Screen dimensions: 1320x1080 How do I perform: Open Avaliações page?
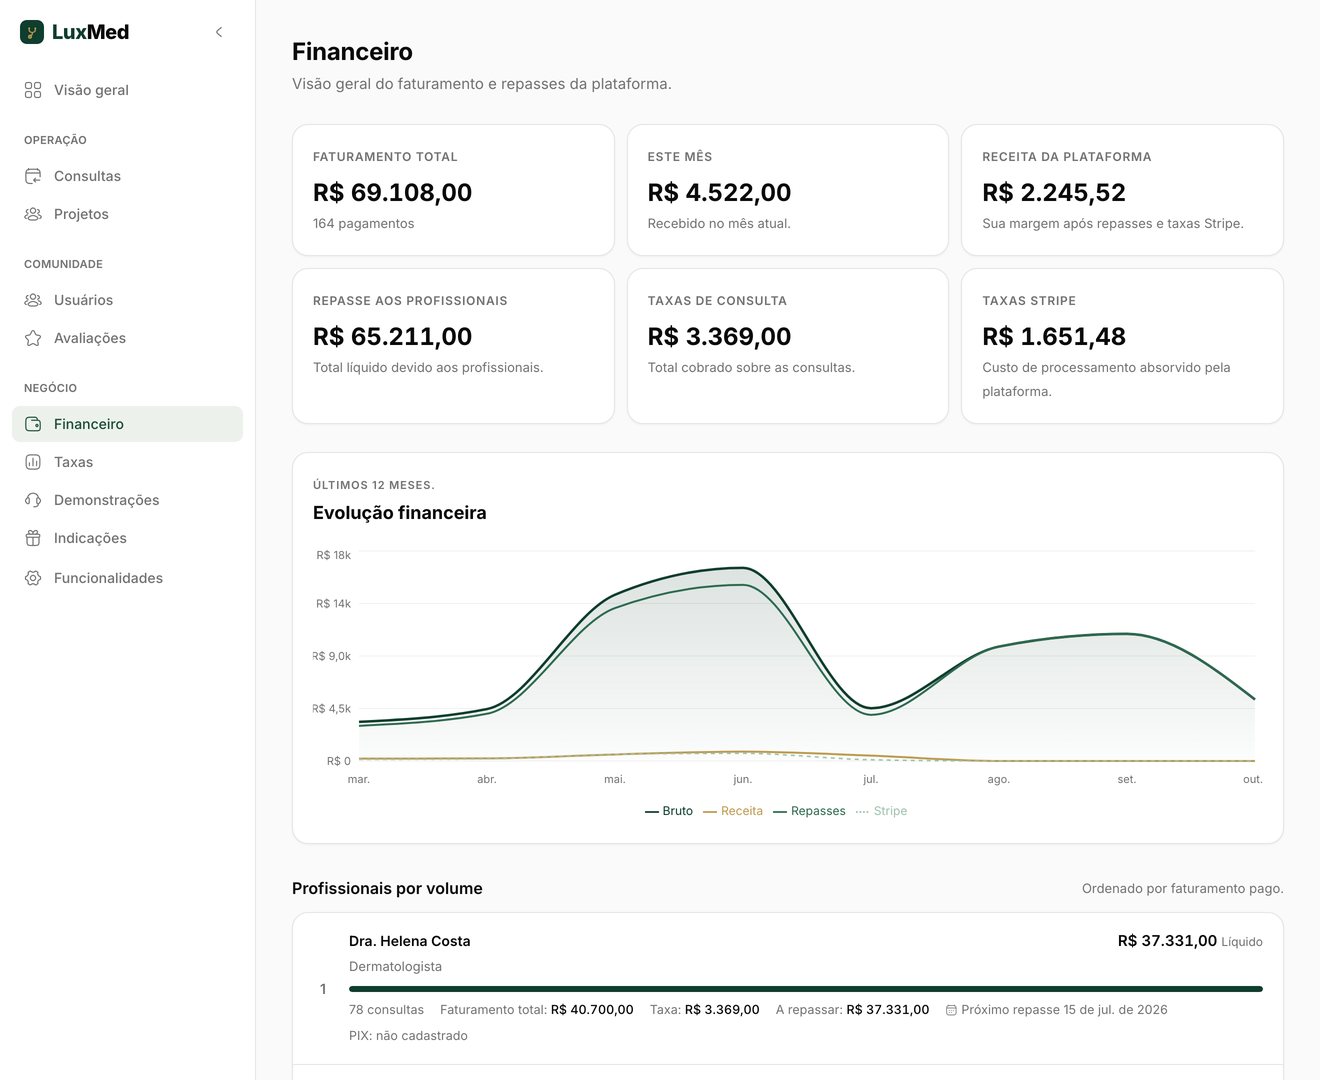pos(127,338)
